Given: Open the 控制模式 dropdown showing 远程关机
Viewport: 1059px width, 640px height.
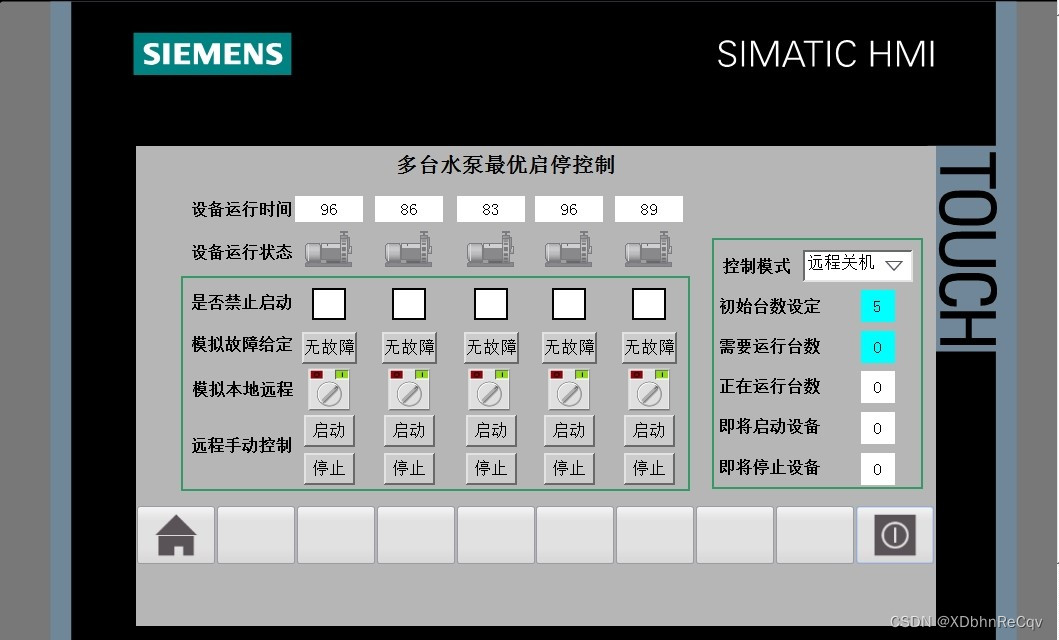Looking at the screenshot, I should click(858, 265).
